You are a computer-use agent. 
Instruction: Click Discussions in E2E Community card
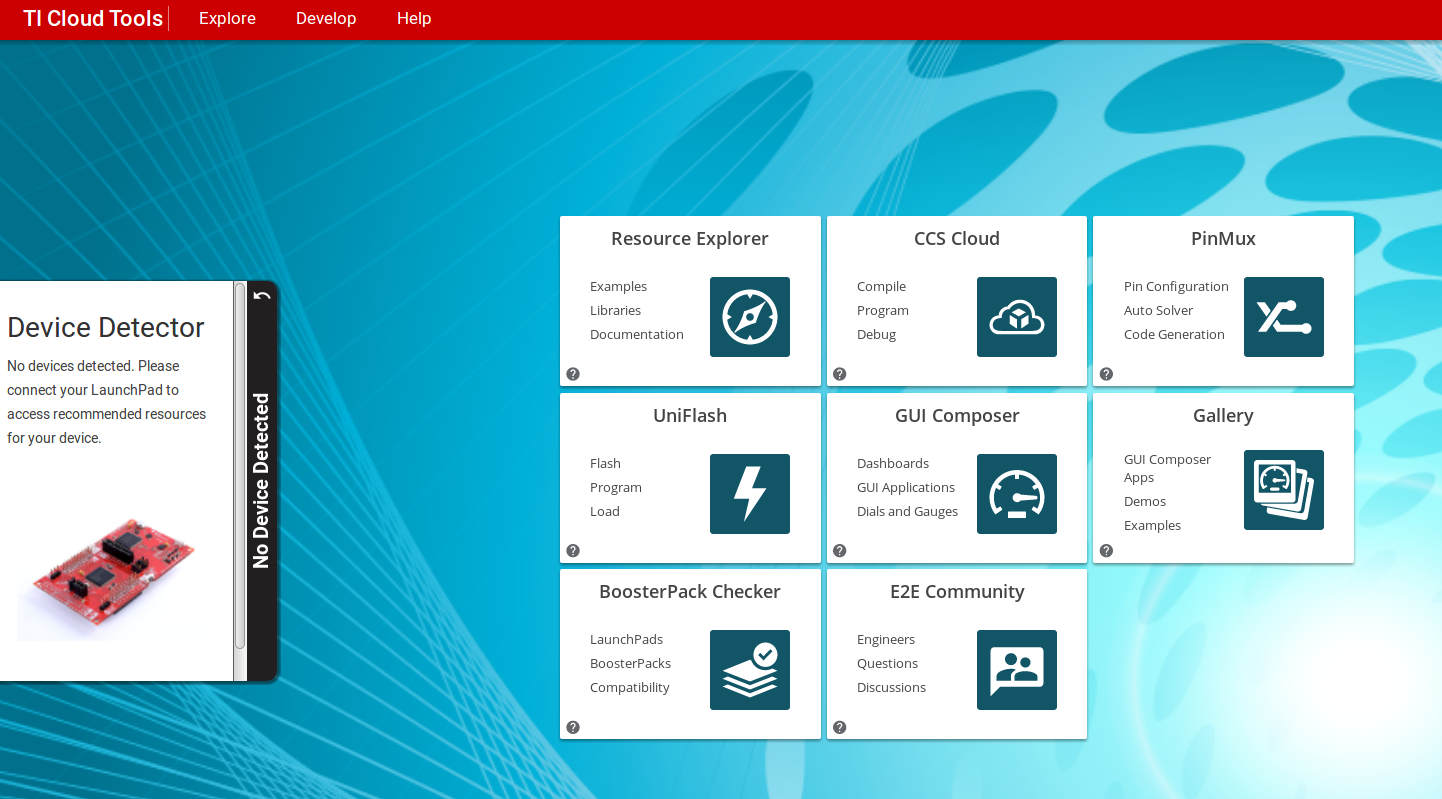click(x=892, y=688)
